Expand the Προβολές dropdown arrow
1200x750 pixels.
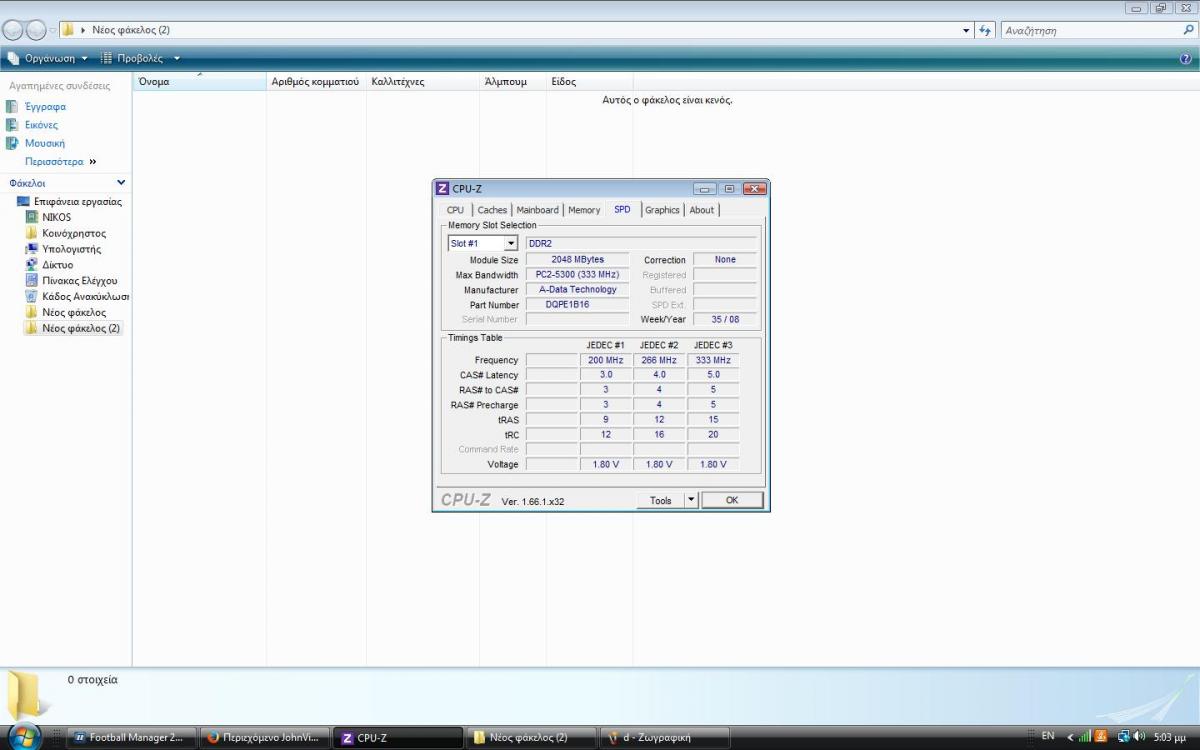coord(177,58)
